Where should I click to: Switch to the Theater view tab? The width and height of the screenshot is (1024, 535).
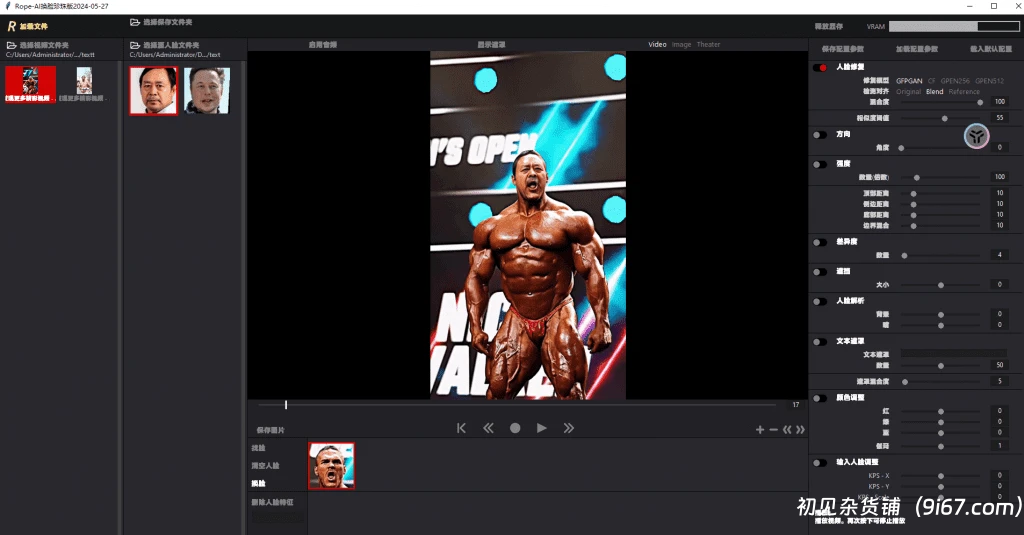pos(708,45)
